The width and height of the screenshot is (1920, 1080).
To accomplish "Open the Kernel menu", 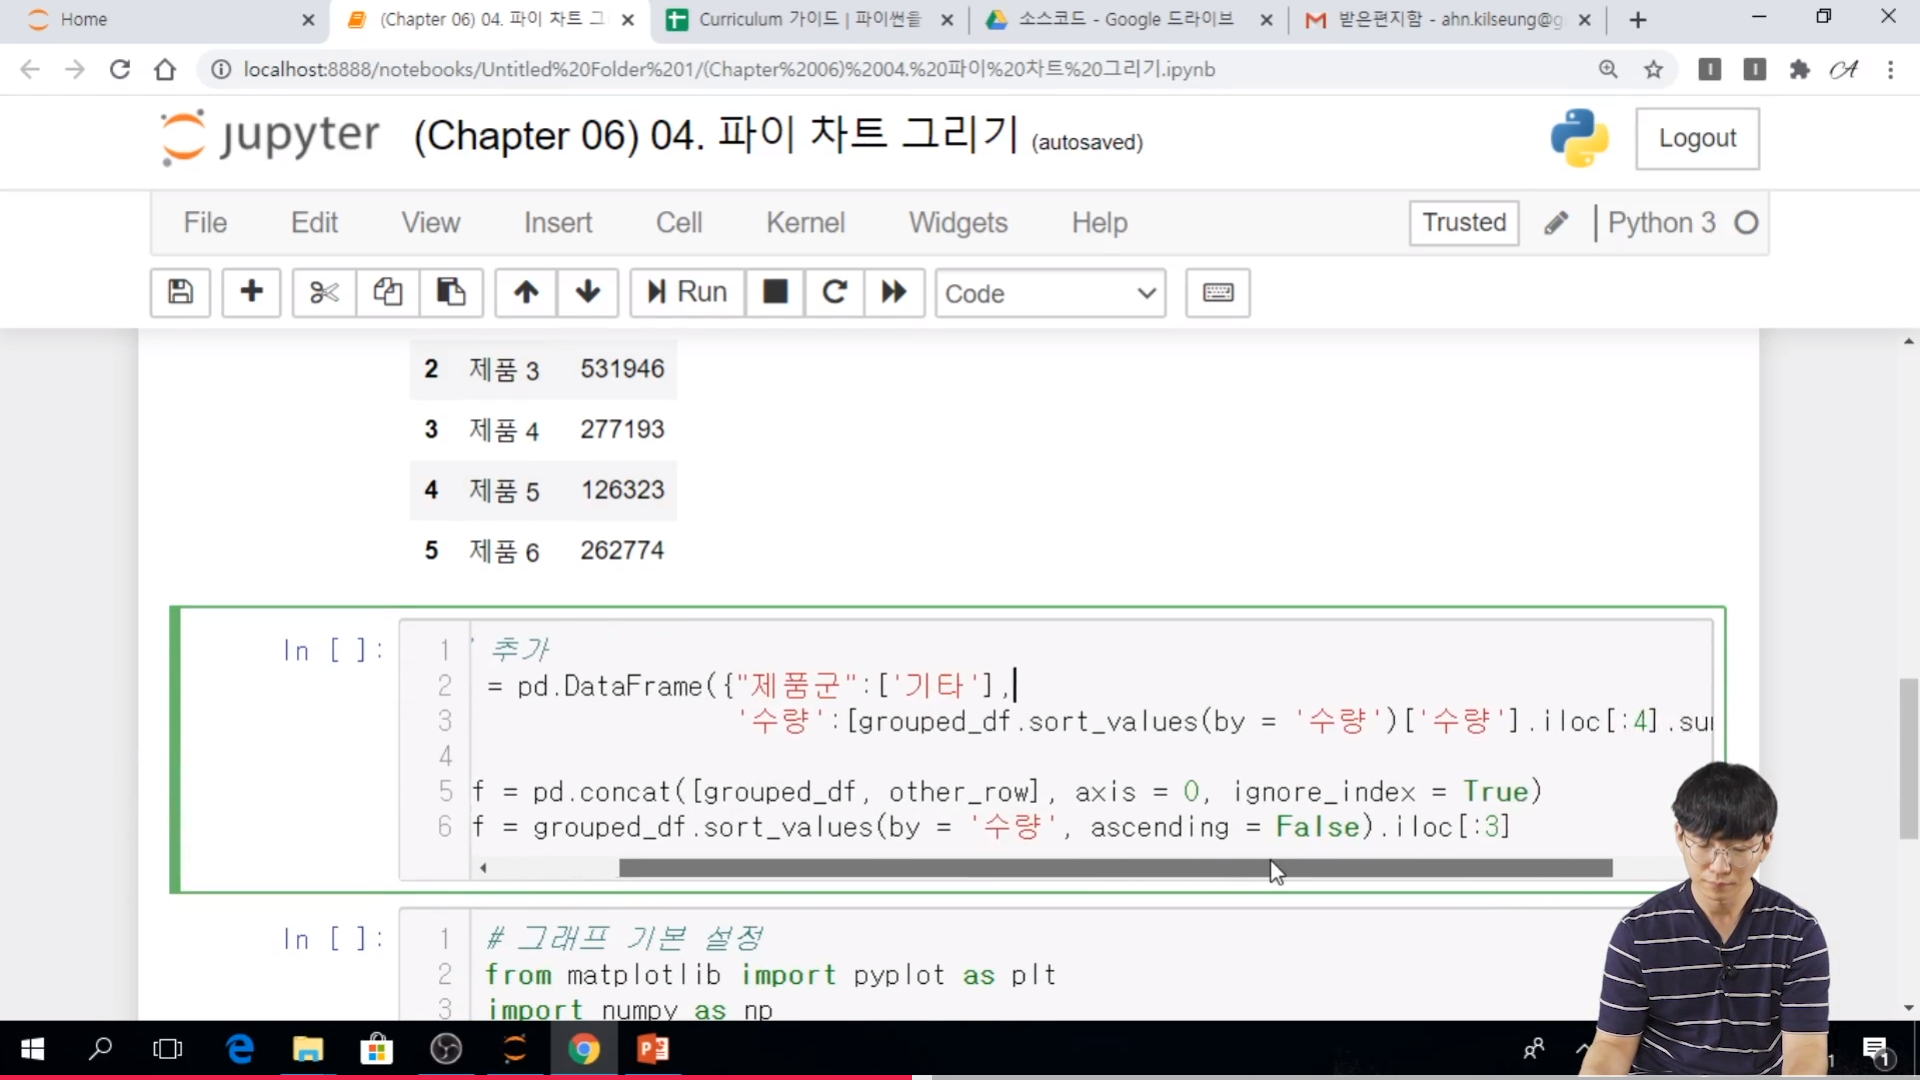I will tap(805, 222).
